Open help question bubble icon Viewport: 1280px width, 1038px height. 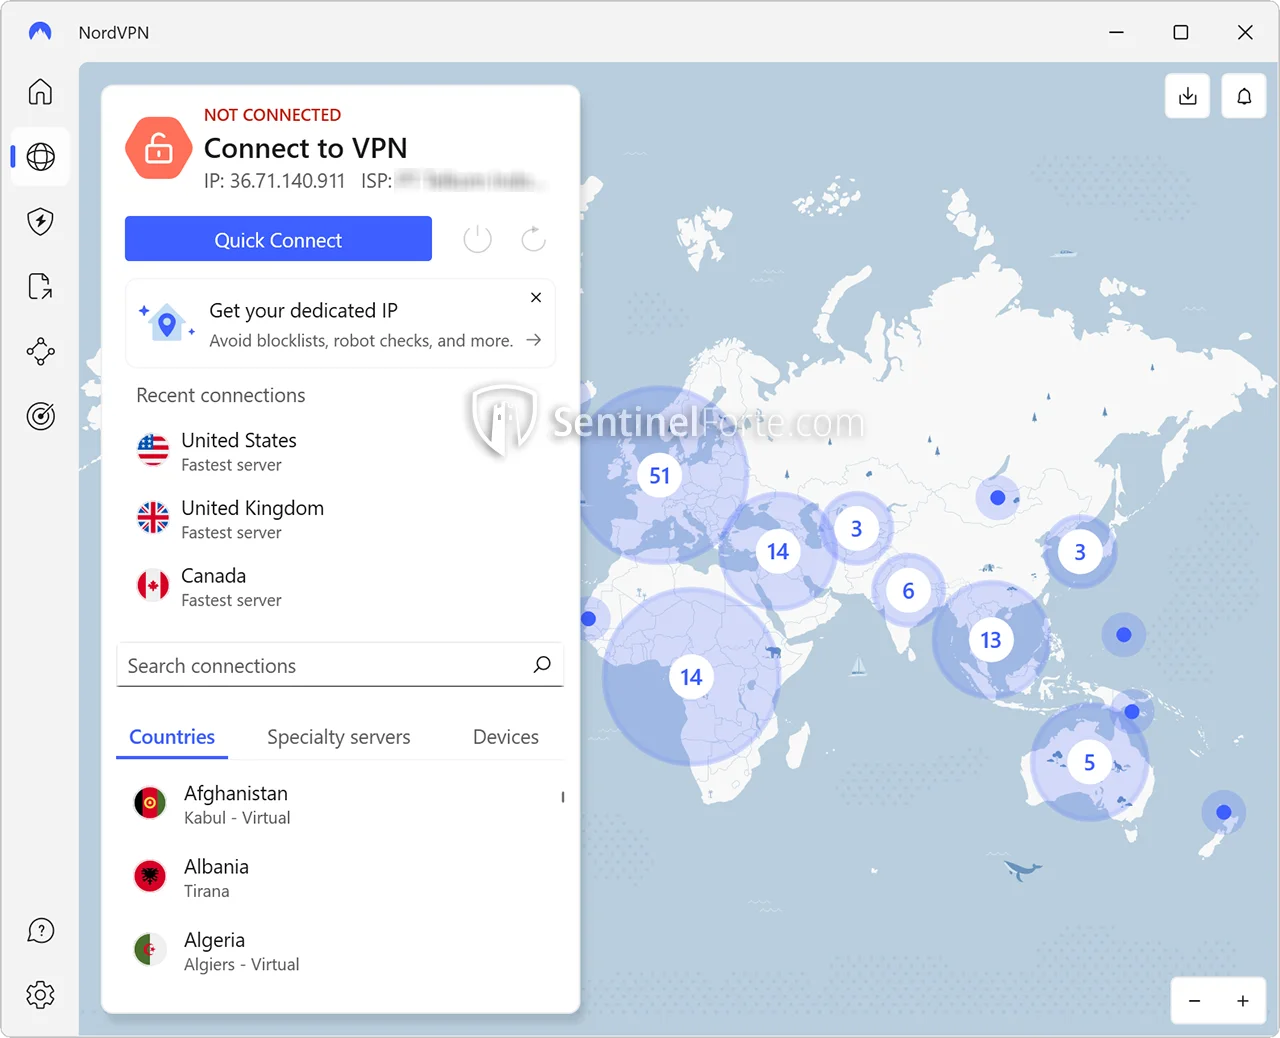click(x=40, y=931)
